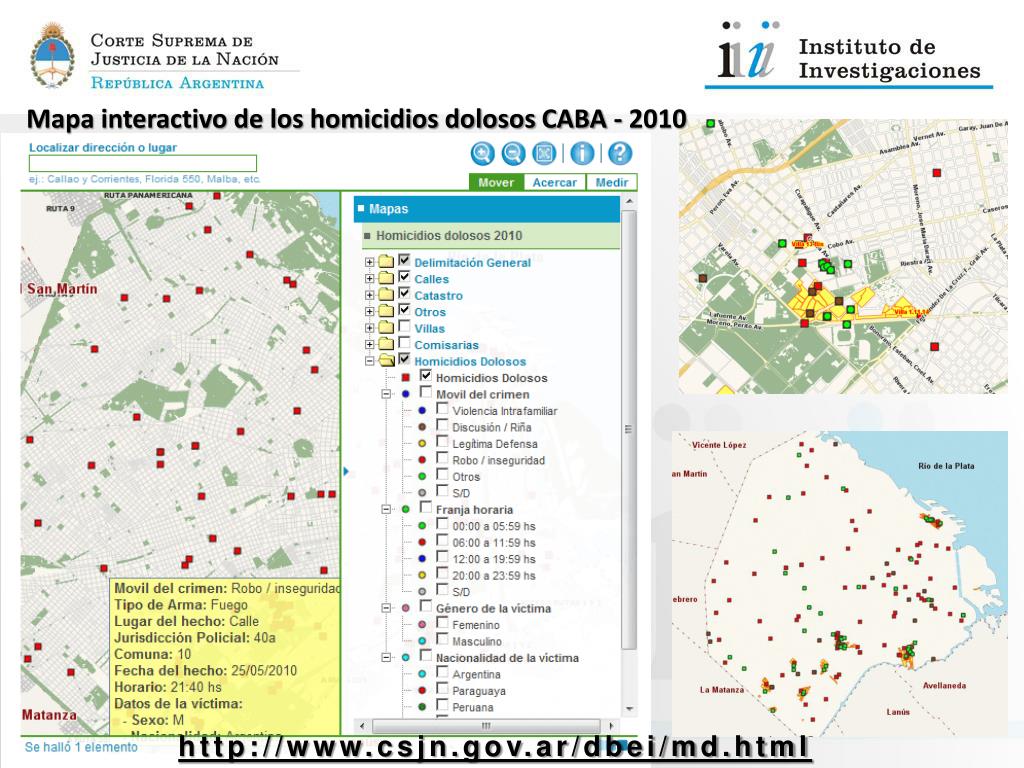Click the Otros layer label link

point(430,312)
